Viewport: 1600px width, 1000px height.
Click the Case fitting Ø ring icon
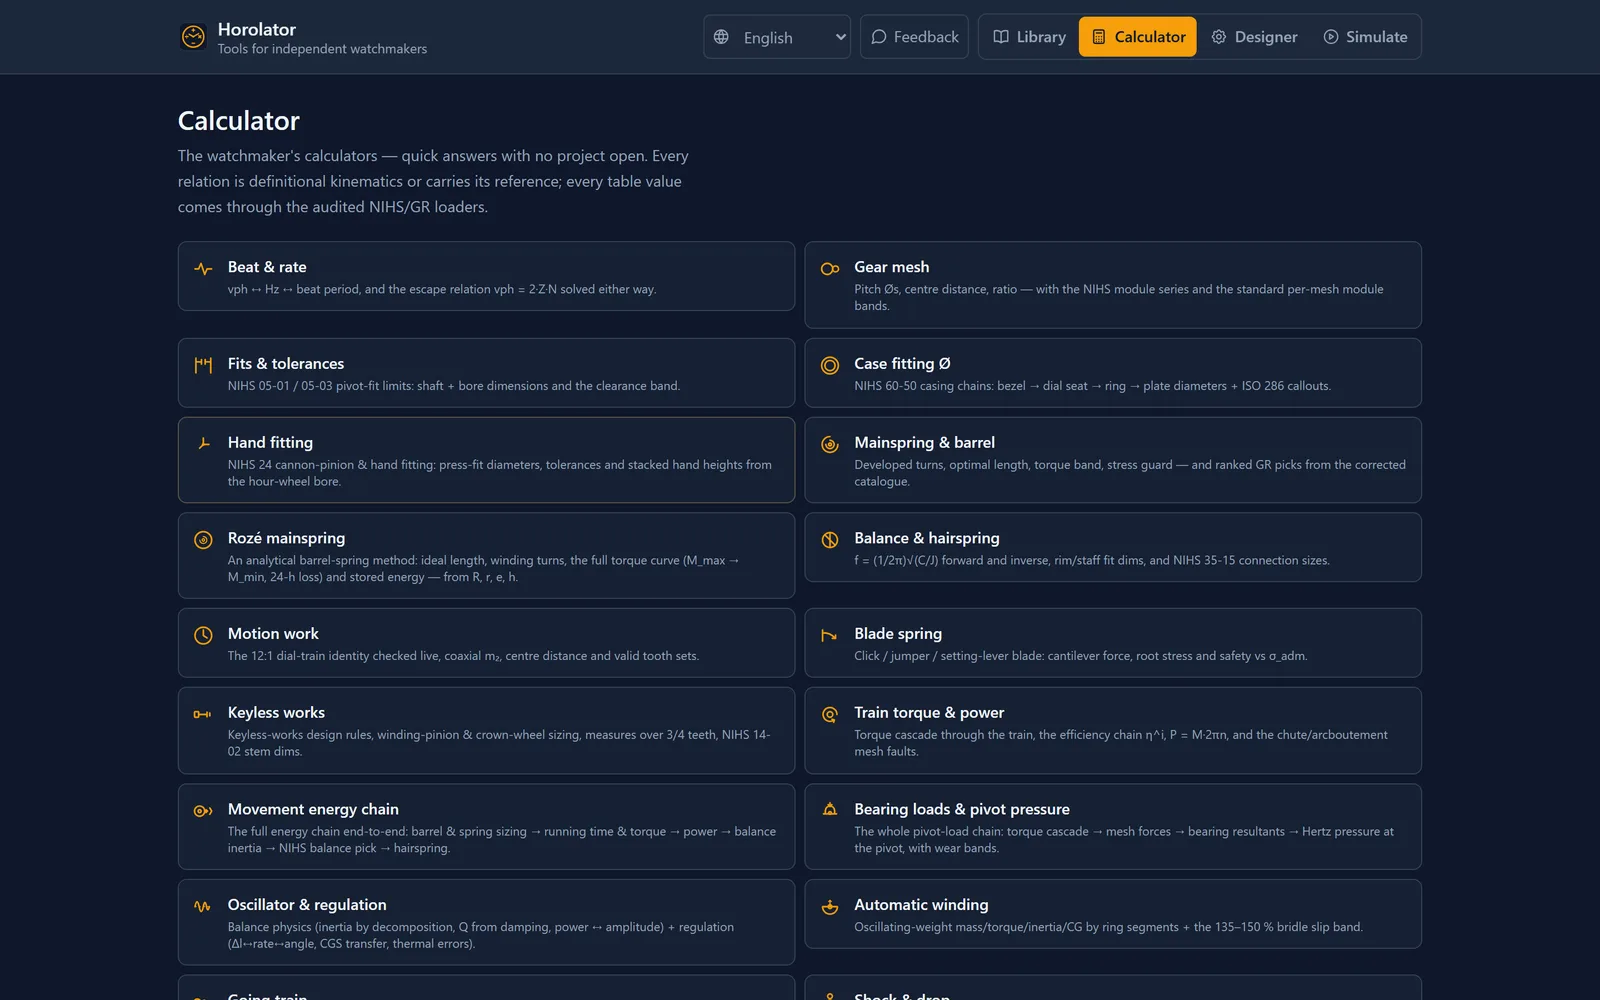(830, 365)
